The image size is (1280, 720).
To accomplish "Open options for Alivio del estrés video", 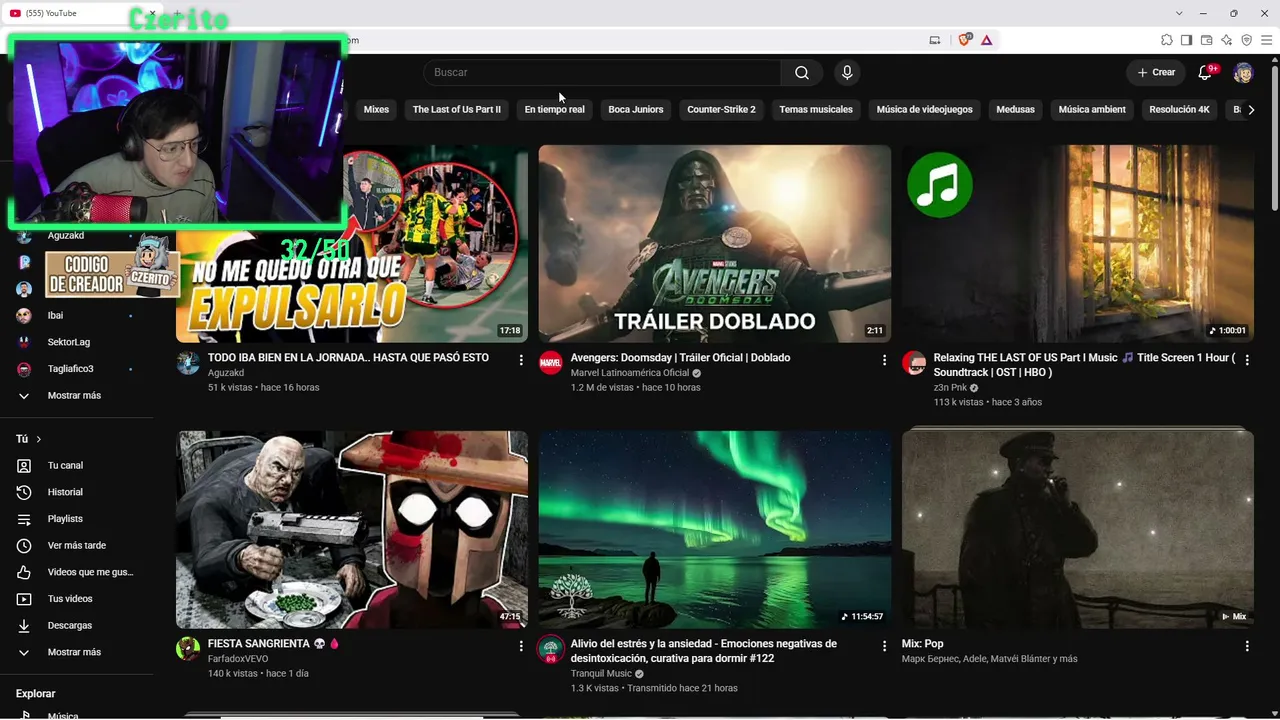I will coord(884,646).
